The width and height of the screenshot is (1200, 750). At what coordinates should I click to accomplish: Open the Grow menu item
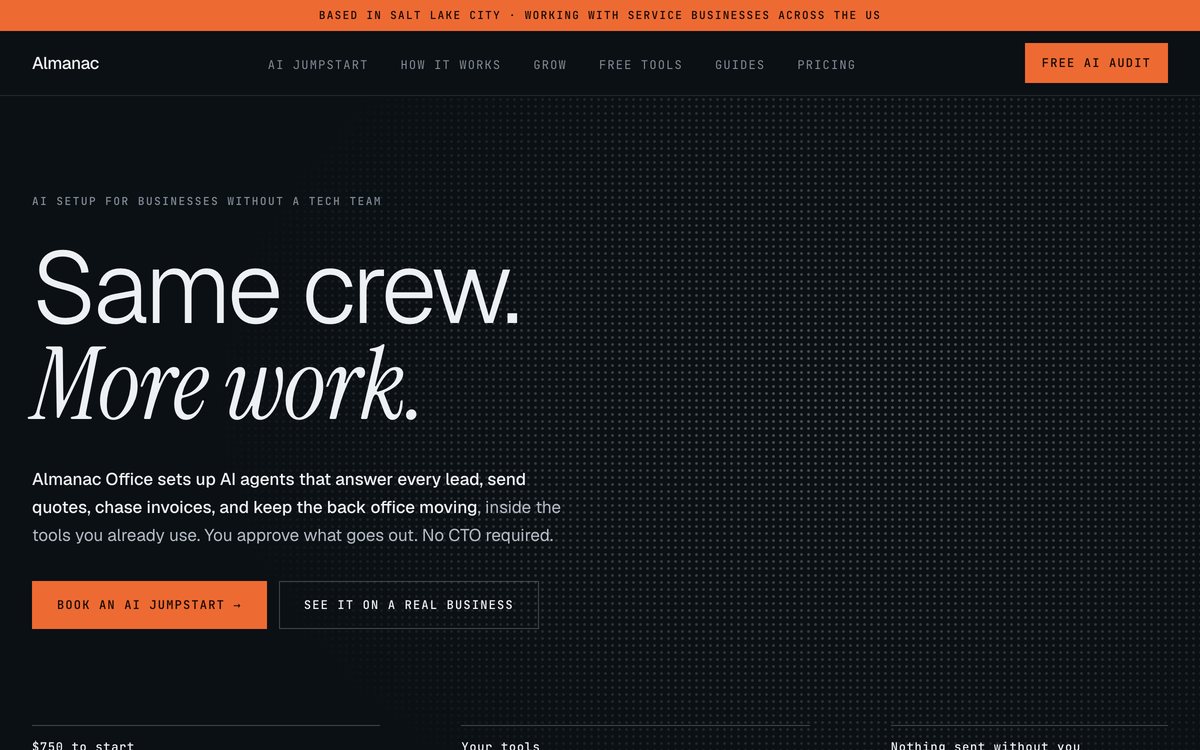550,65
